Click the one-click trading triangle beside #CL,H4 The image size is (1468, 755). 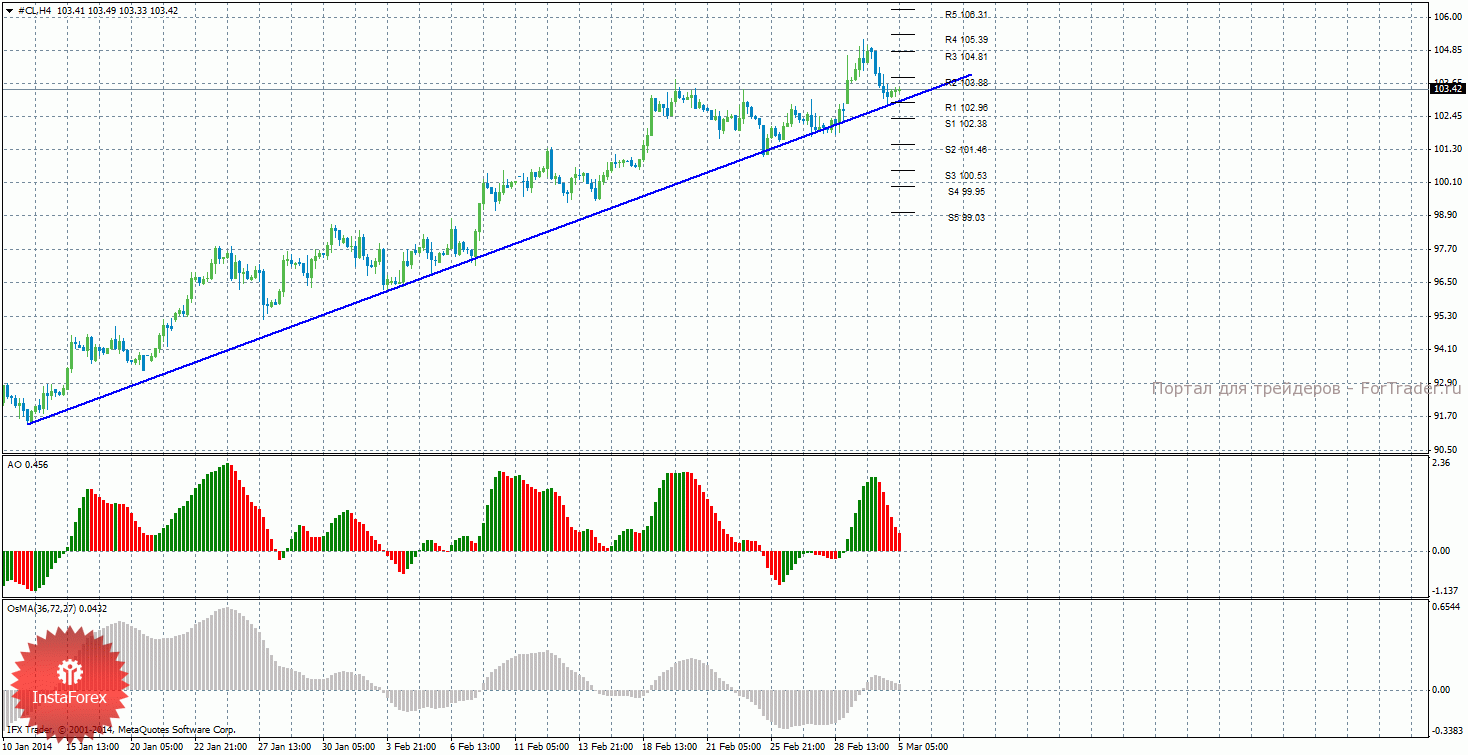click(x=9, y=10)
